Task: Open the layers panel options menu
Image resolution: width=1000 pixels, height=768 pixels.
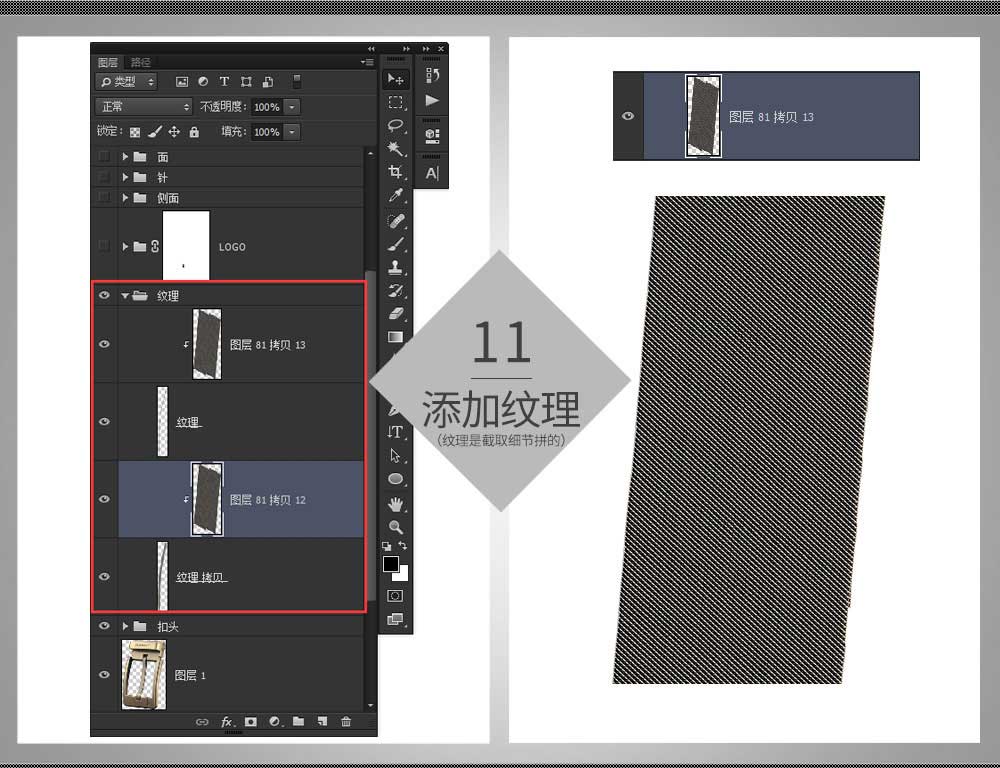Action: pyautogui.click(x=367, y=62)
